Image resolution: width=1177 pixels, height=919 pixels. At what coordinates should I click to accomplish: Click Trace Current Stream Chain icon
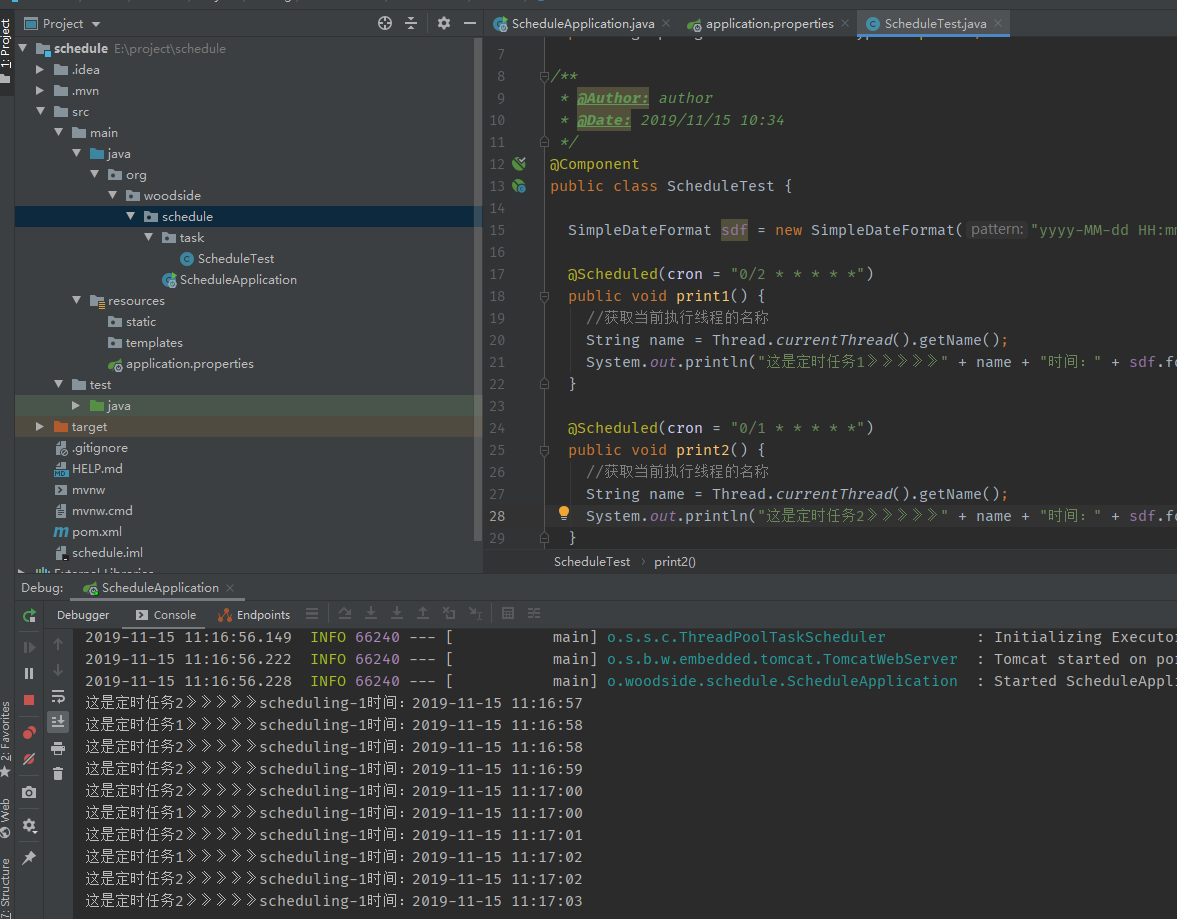pyautogui.click(x=534, y=613)
